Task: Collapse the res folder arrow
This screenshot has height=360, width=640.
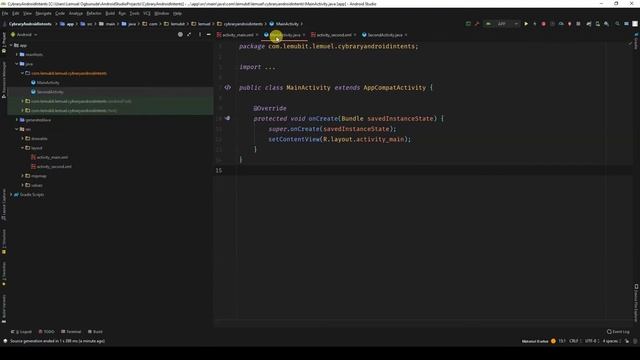Action: point(17,129)
